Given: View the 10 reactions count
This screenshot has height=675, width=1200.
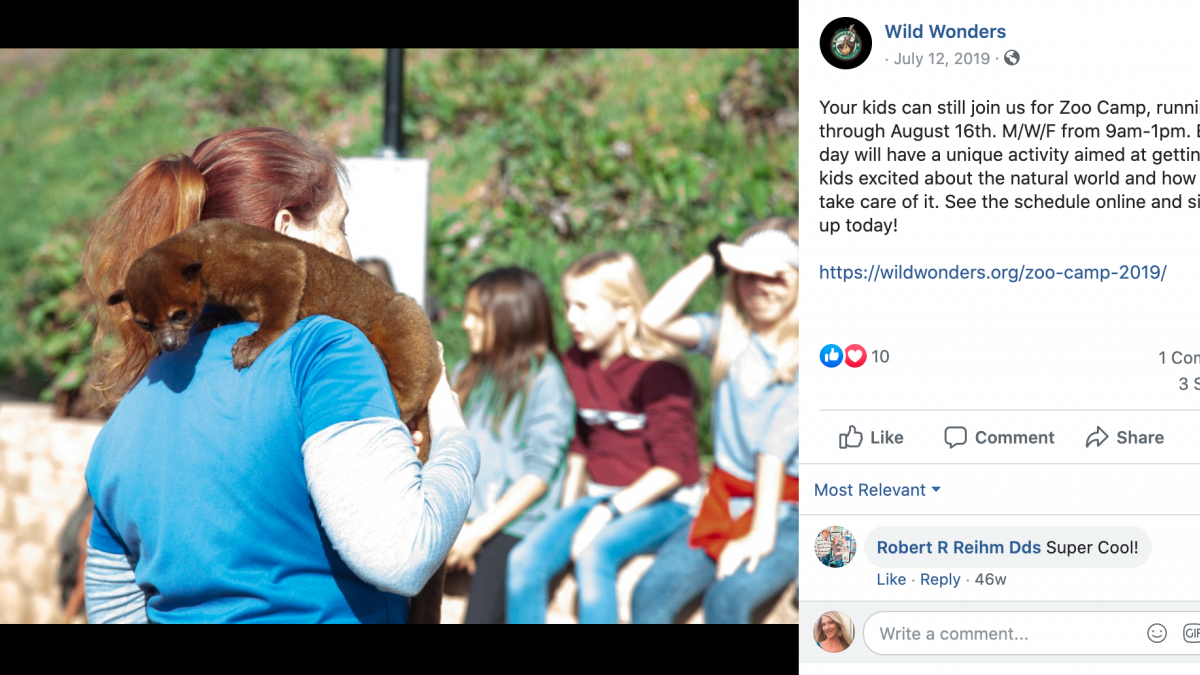Looking at the screenshot, I should [880, 356].
